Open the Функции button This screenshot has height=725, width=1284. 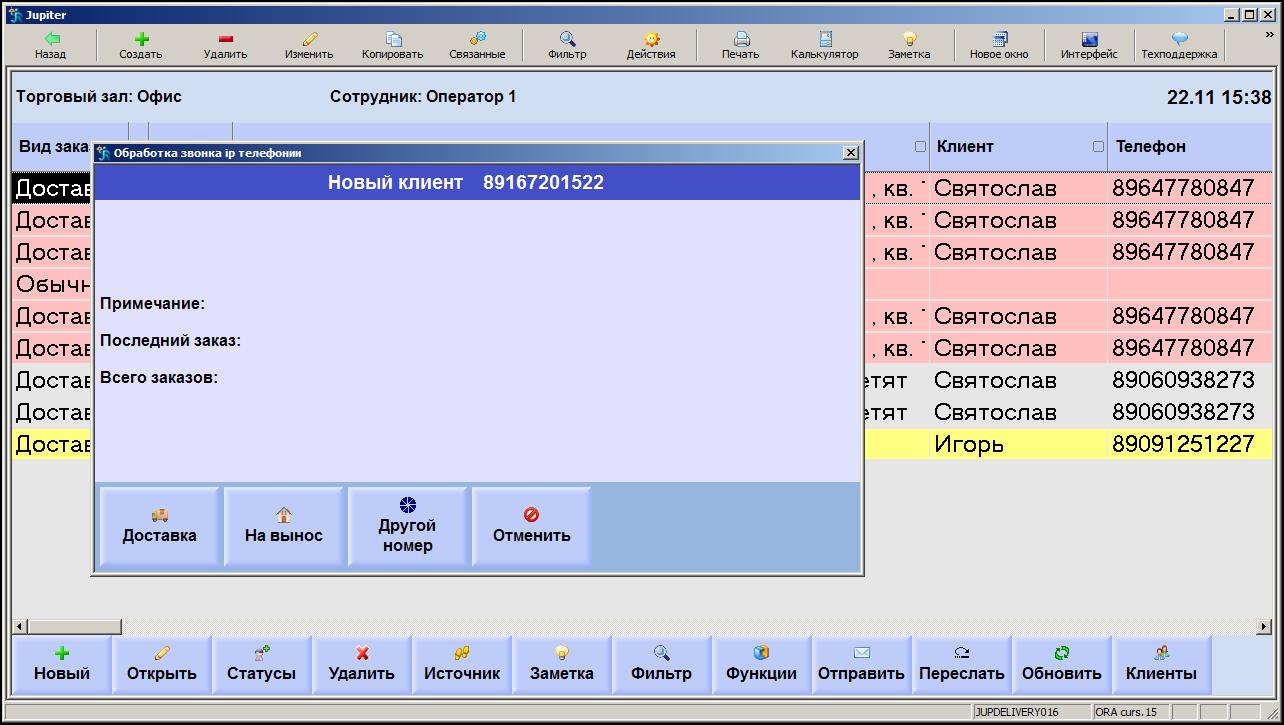[762, 664]
